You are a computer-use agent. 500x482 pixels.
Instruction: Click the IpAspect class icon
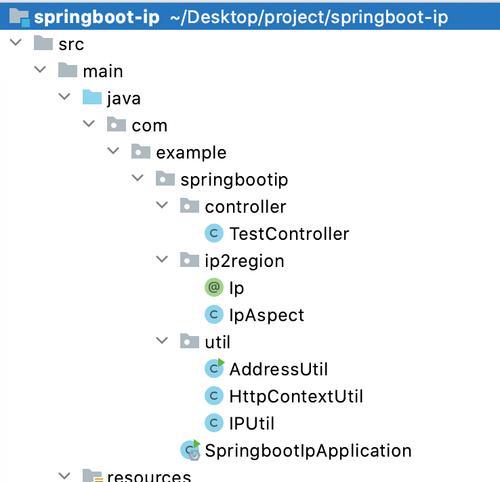tap(214, 315)
